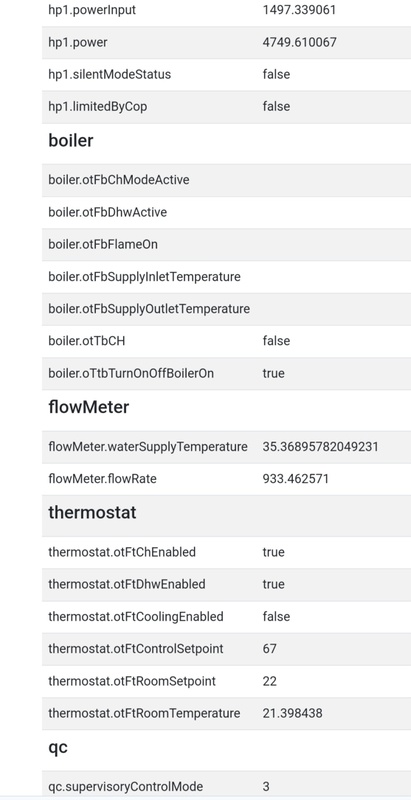Click the boiler section heading
411x800 pixels.
pyautogui.click(x=70, y=140)
